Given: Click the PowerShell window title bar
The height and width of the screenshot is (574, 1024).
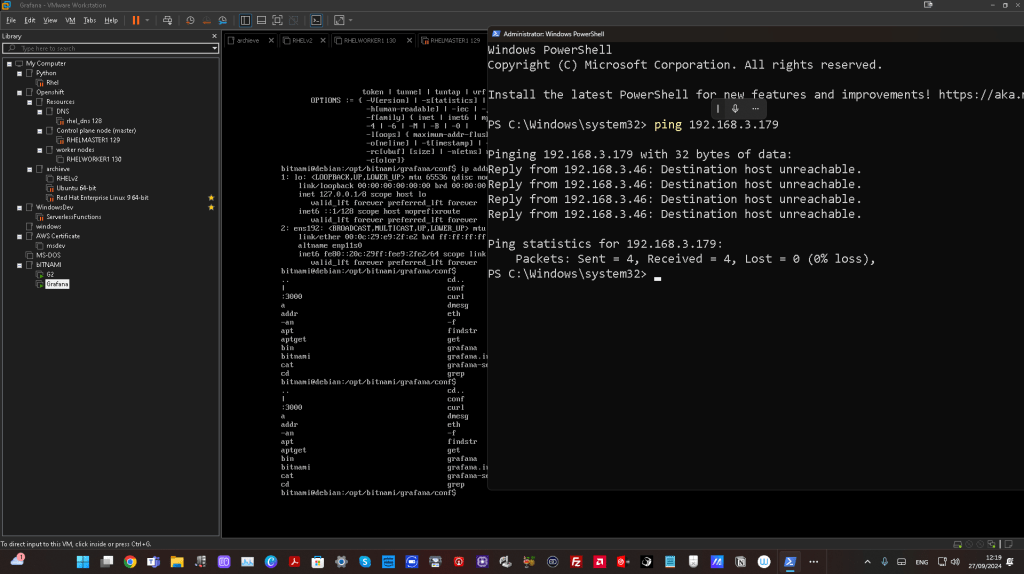Looking at the screenshot, I should 756,34.
